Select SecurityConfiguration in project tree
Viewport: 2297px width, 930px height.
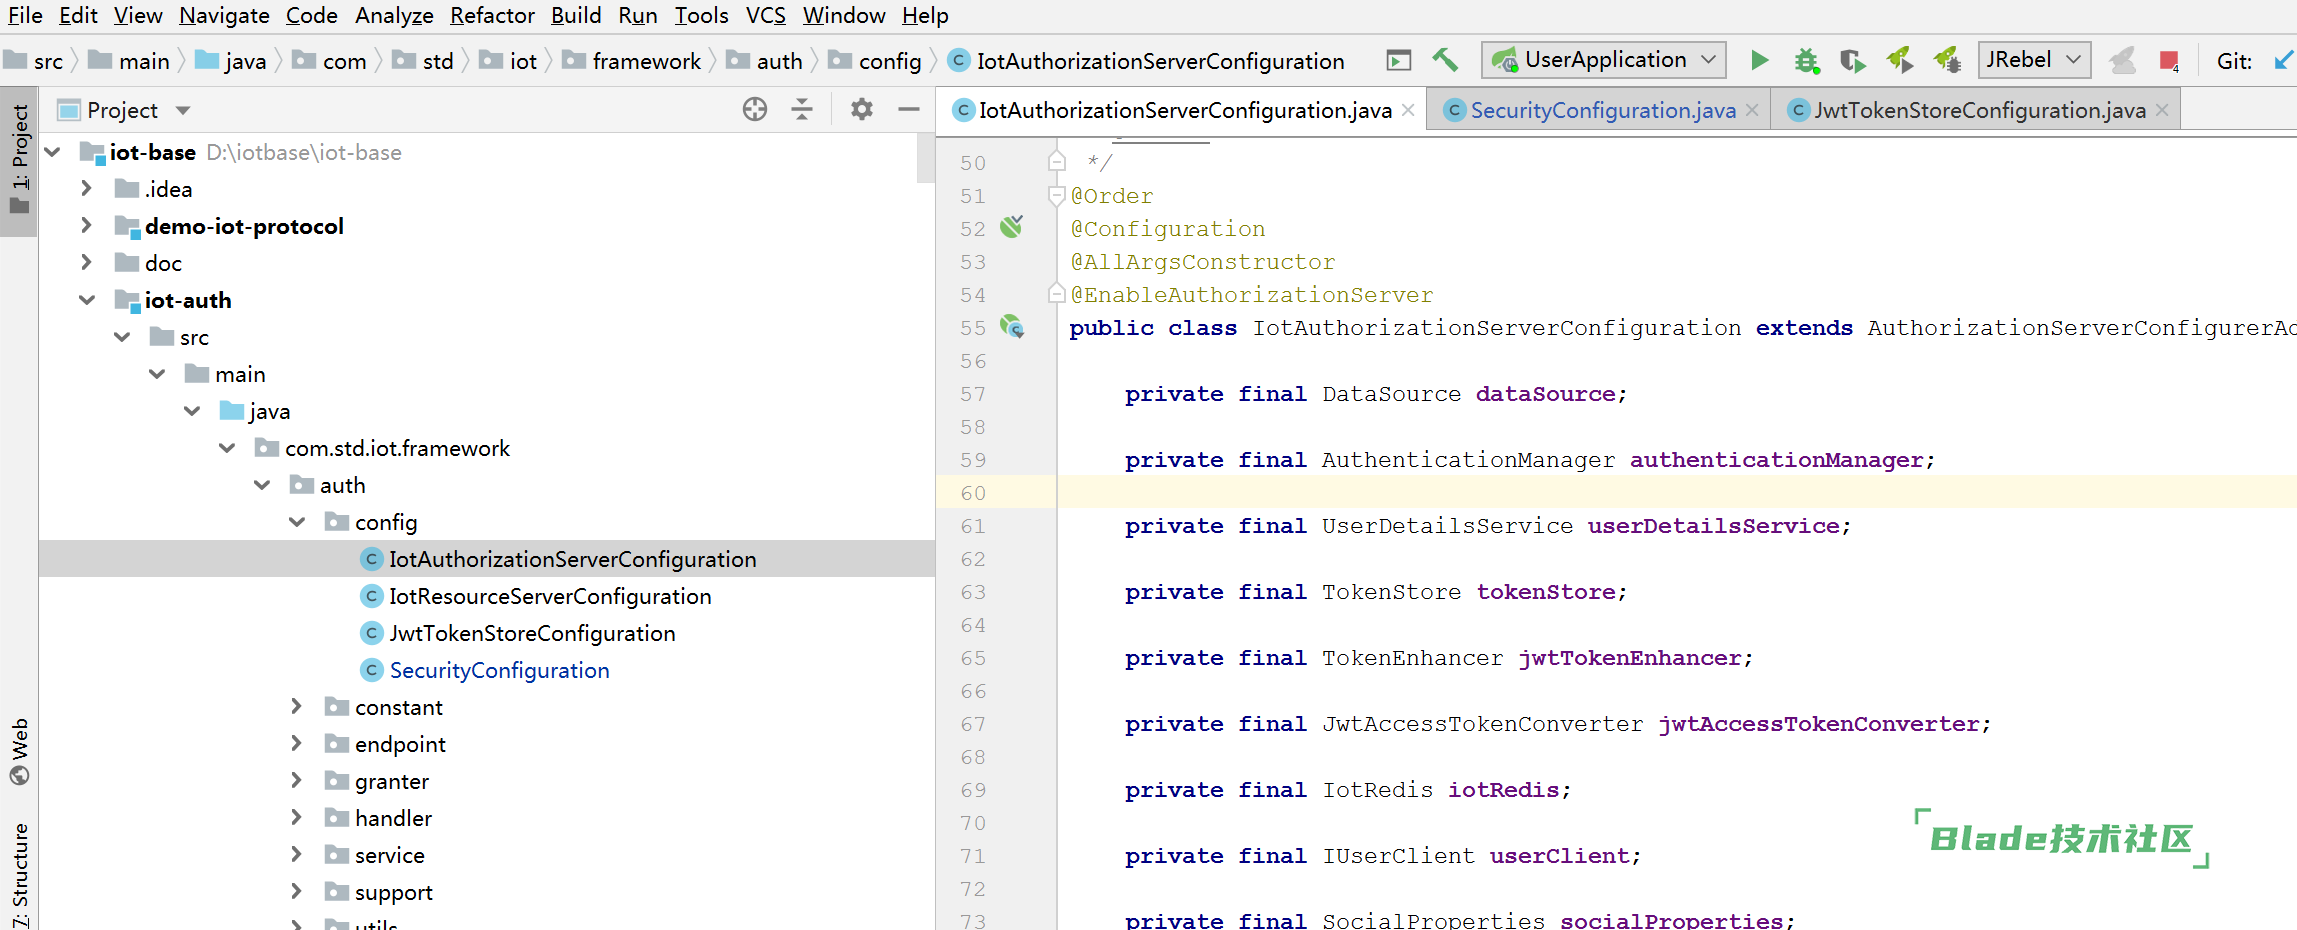(499, 670)
